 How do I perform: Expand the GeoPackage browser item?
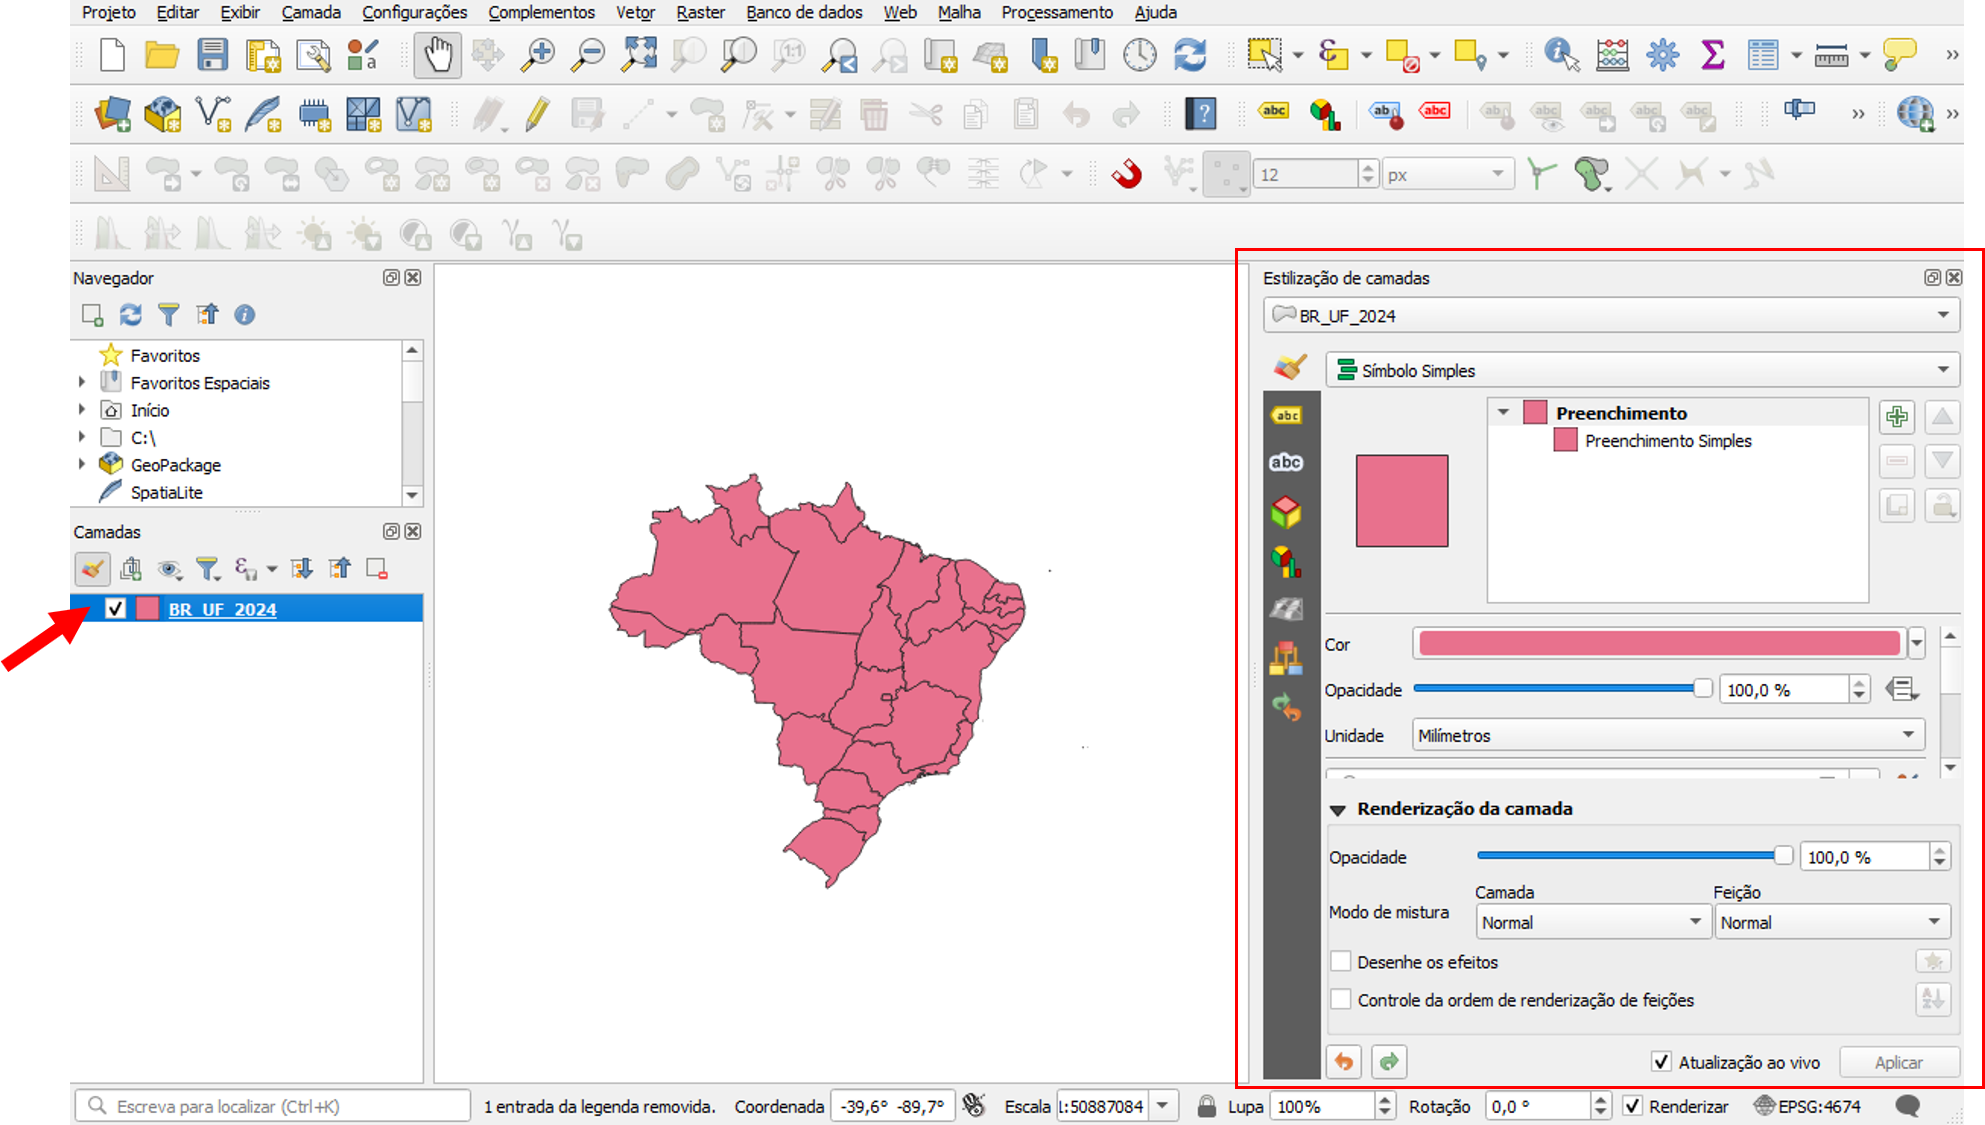[x=82, y=464]
